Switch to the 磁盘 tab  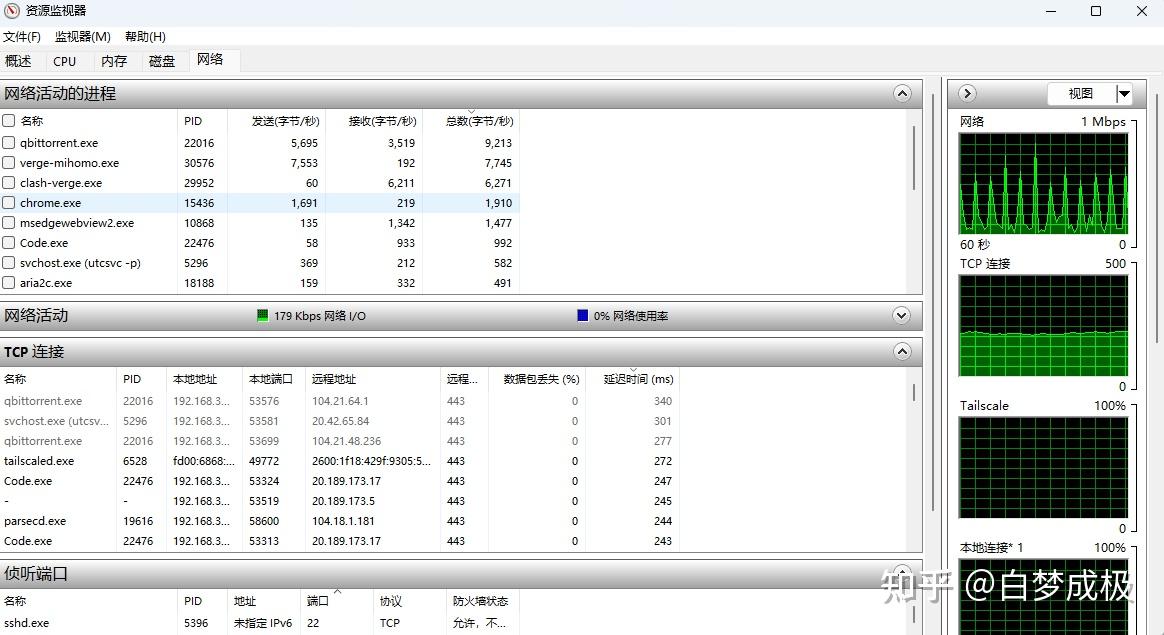point(161,60)
